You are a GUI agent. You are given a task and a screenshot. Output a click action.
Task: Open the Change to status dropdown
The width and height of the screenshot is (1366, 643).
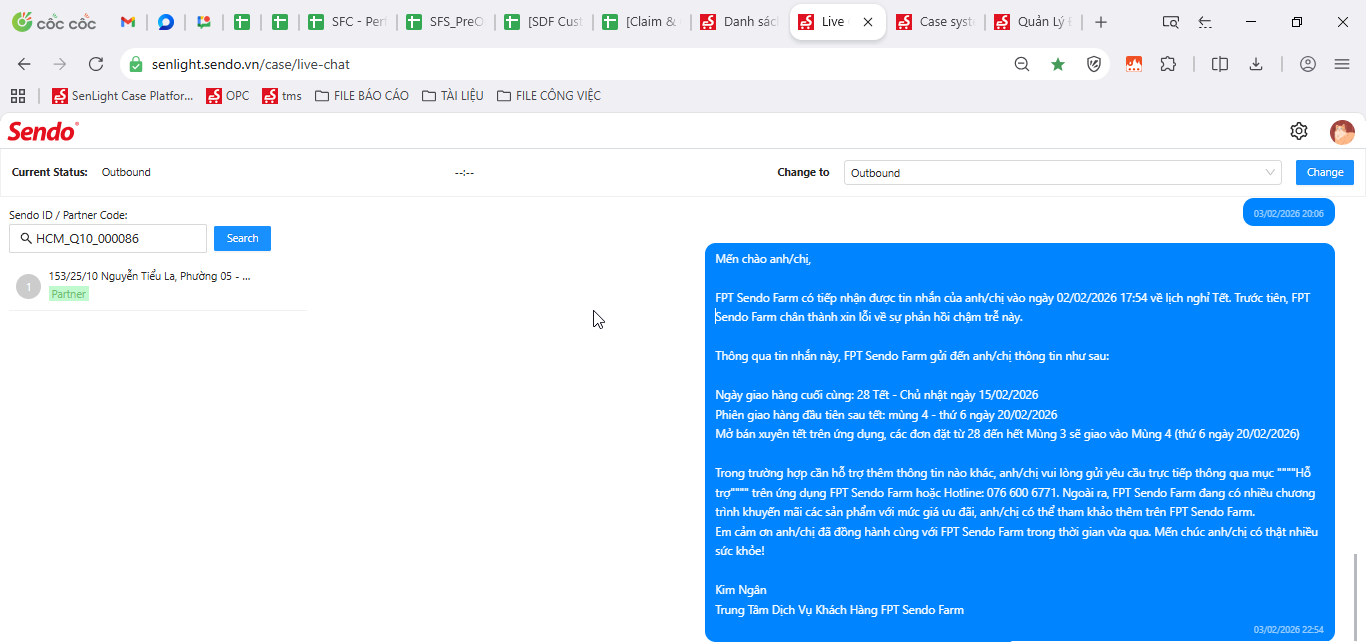pos(1063,172)
